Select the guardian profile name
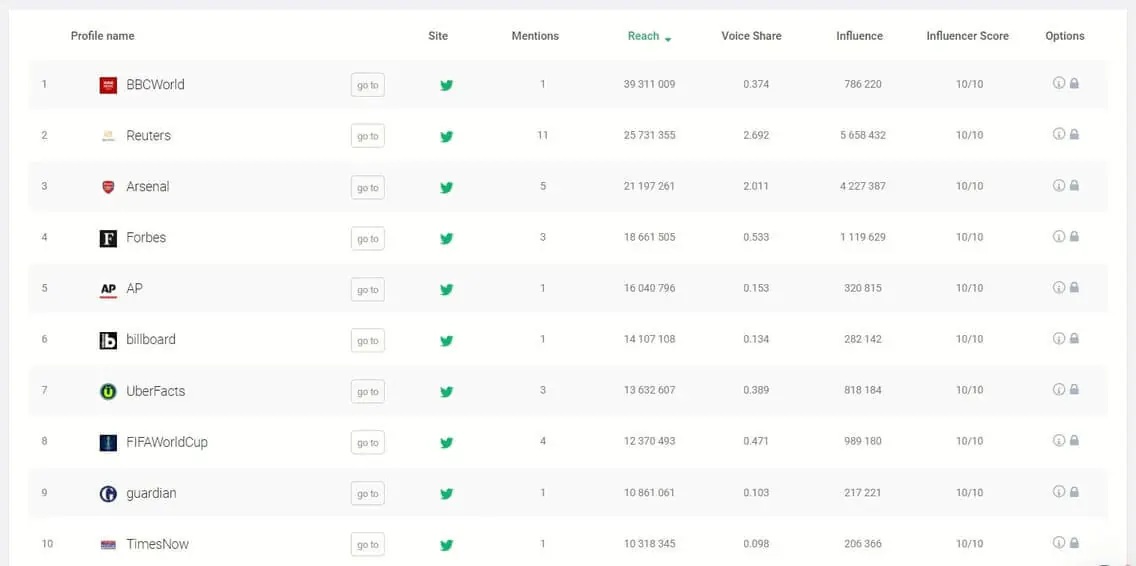 (x=151, y=493)
